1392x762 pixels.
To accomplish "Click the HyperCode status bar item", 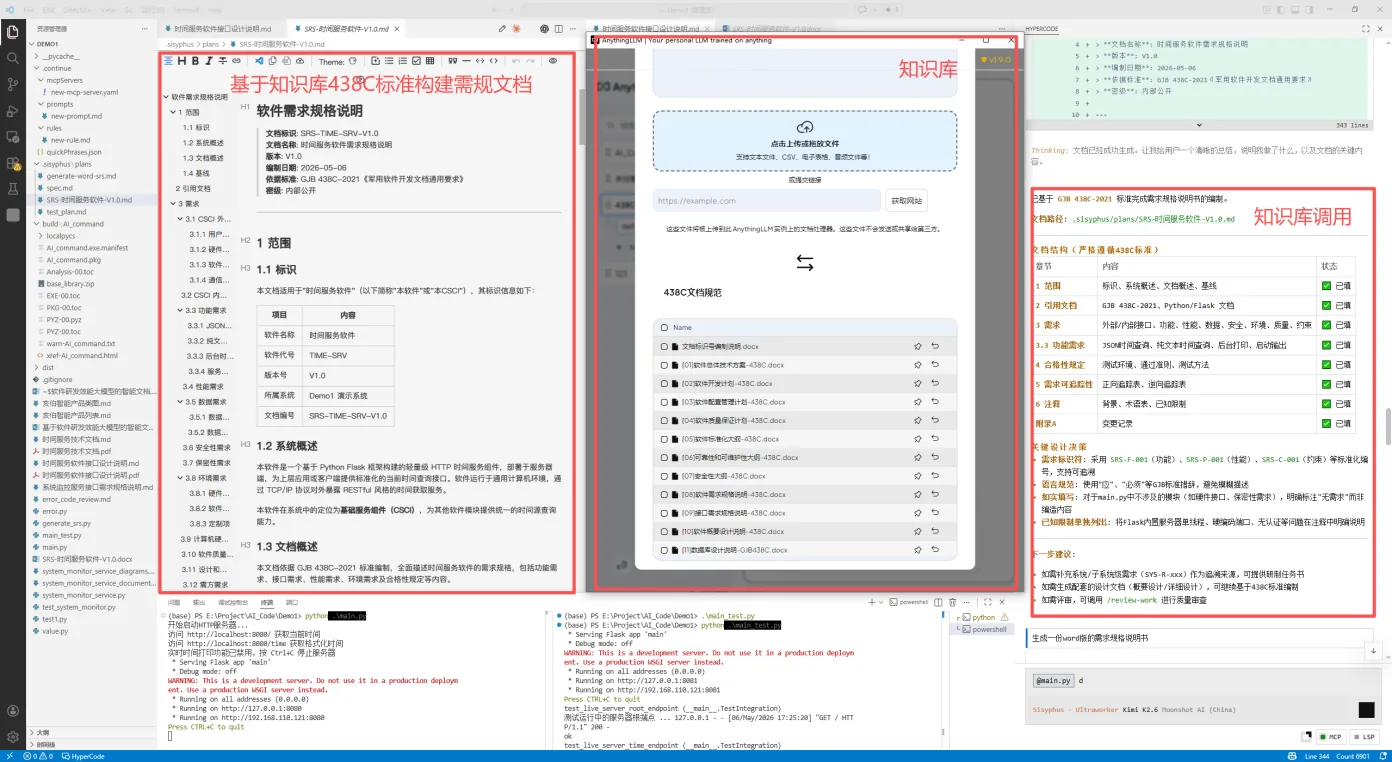I will coord(82,756).
